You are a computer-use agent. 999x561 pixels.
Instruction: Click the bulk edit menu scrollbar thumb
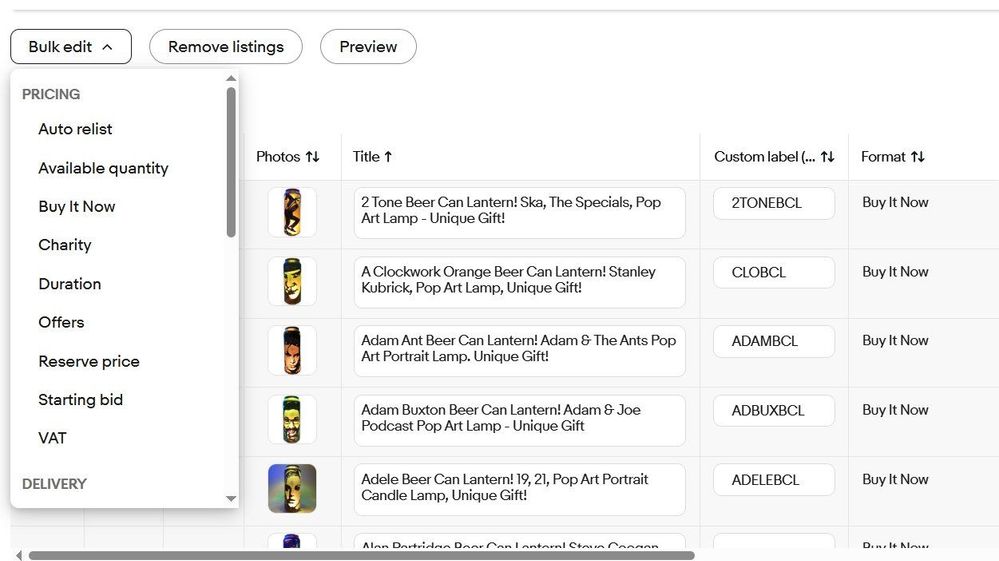[x=231, y=162]
